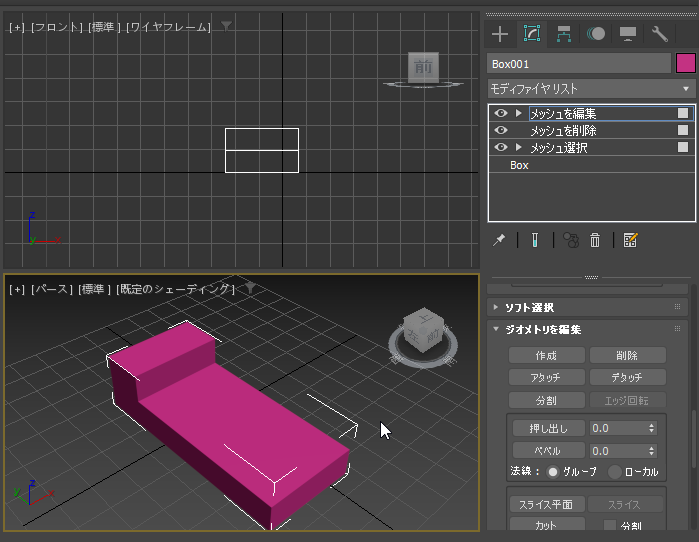This screenshot has height=542, width=699.
Task: Open the [フロント] viewport view menu
Action: pyautogui.click(x=57, y=27)
